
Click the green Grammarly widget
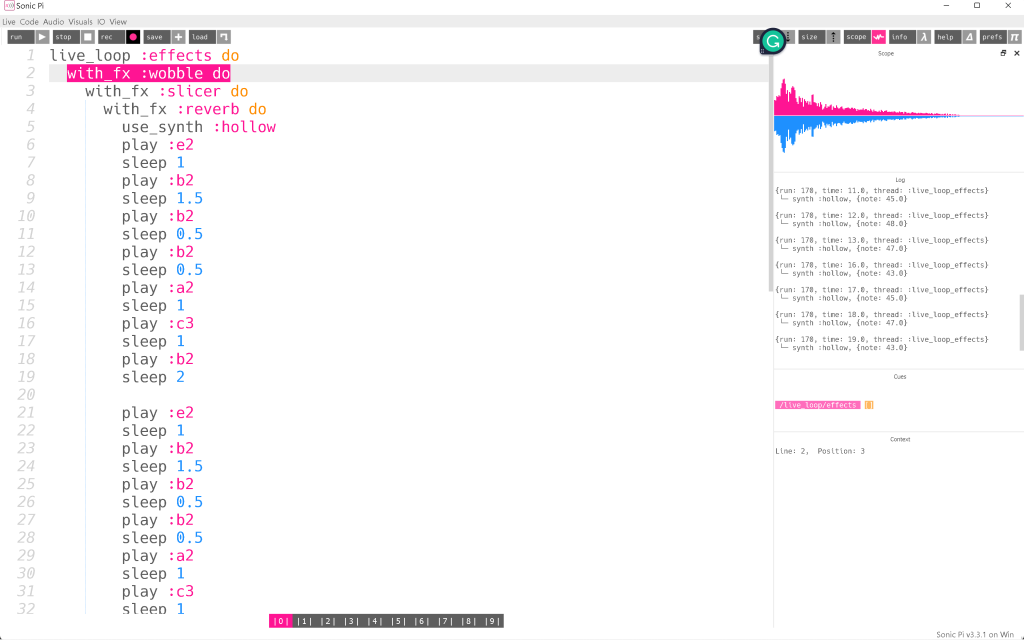click(773, 42)
